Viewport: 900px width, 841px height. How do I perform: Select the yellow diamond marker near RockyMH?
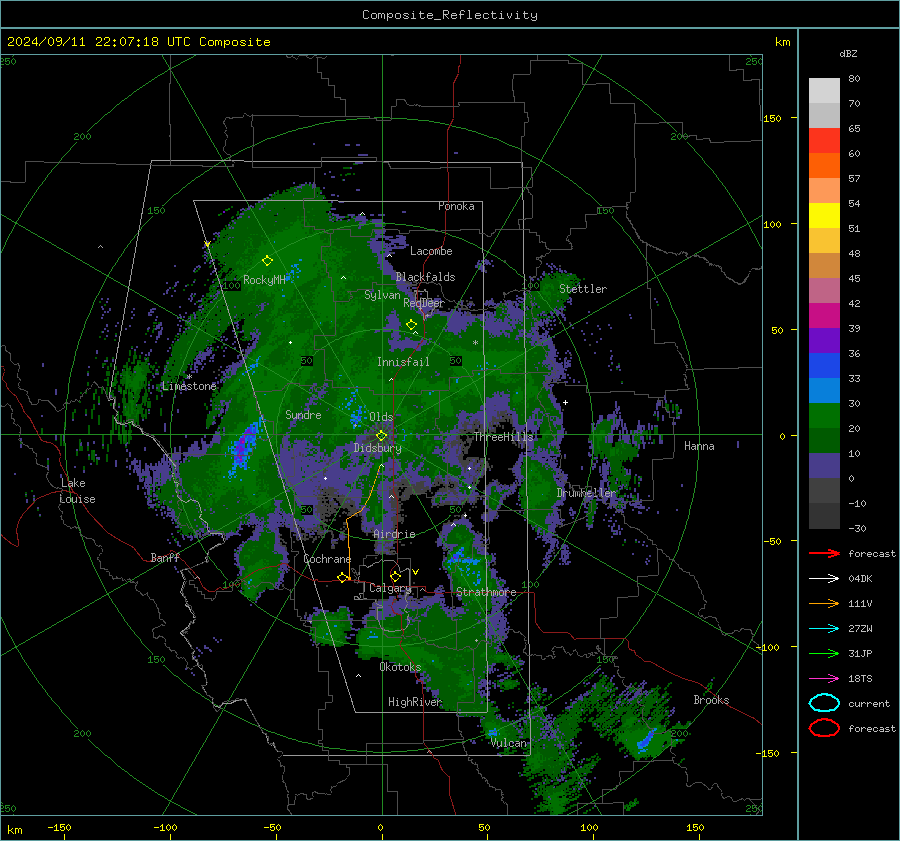pos(267,261)
